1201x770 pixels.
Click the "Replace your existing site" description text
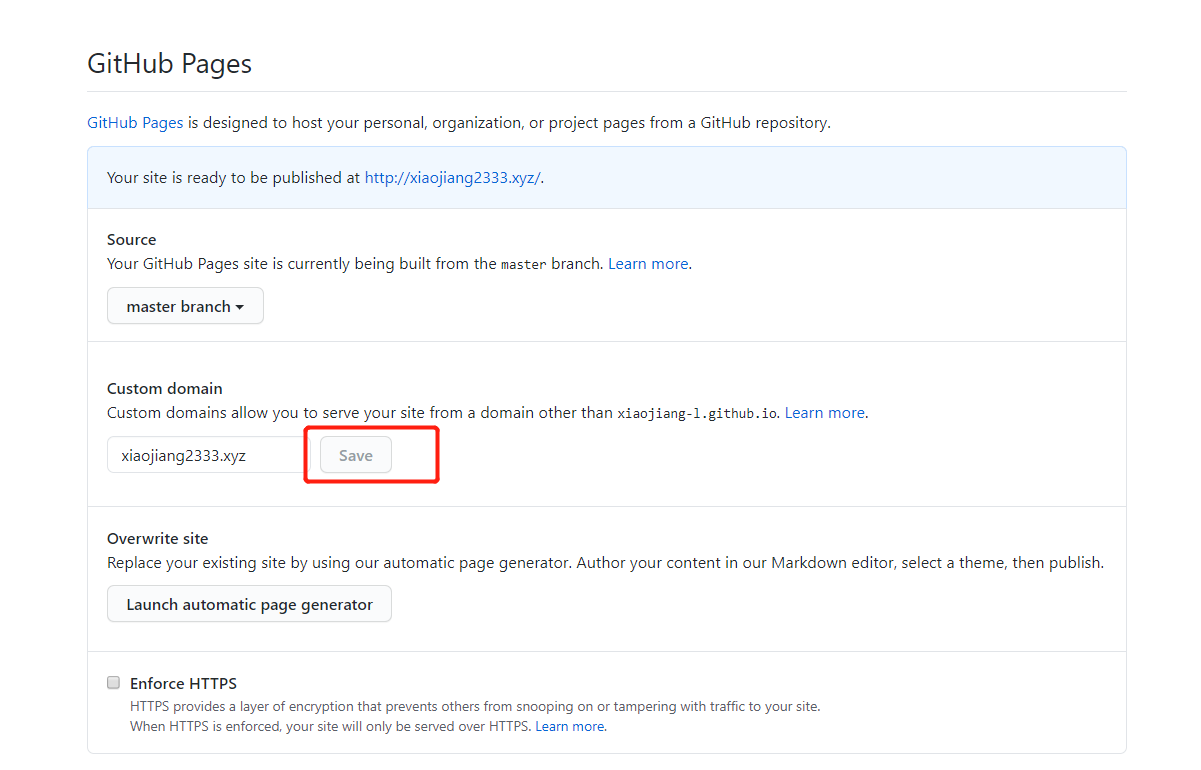[x=340, y=563]
